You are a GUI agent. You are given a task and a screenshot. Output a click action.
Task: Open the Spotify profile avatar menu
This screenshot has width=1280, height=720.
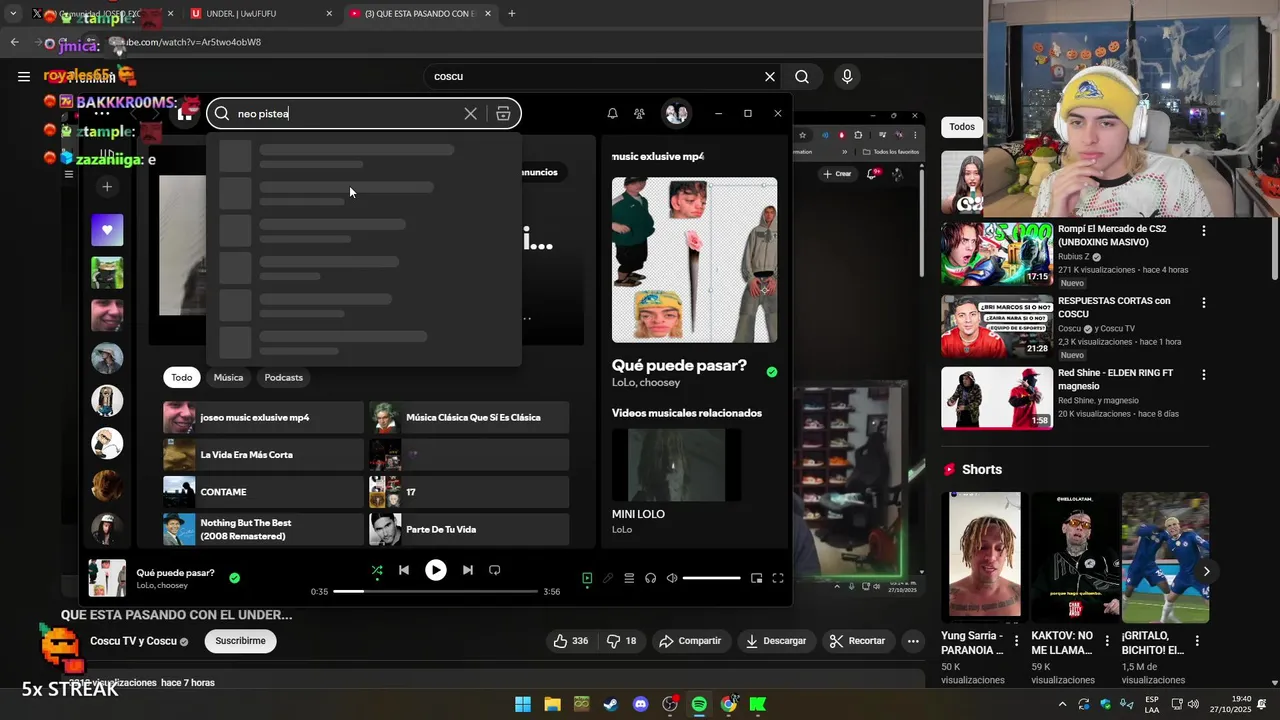(x=677, y=114)
